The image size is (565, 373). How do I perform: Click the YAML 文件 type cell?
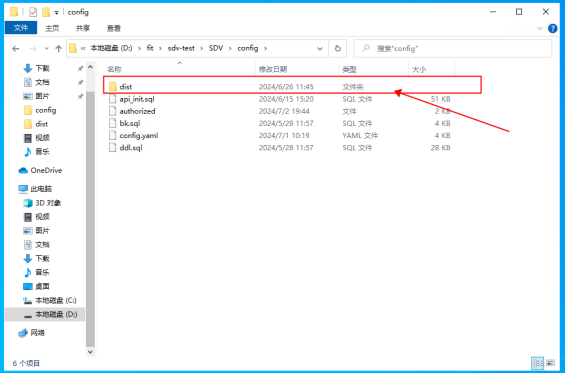coord(360,136)
